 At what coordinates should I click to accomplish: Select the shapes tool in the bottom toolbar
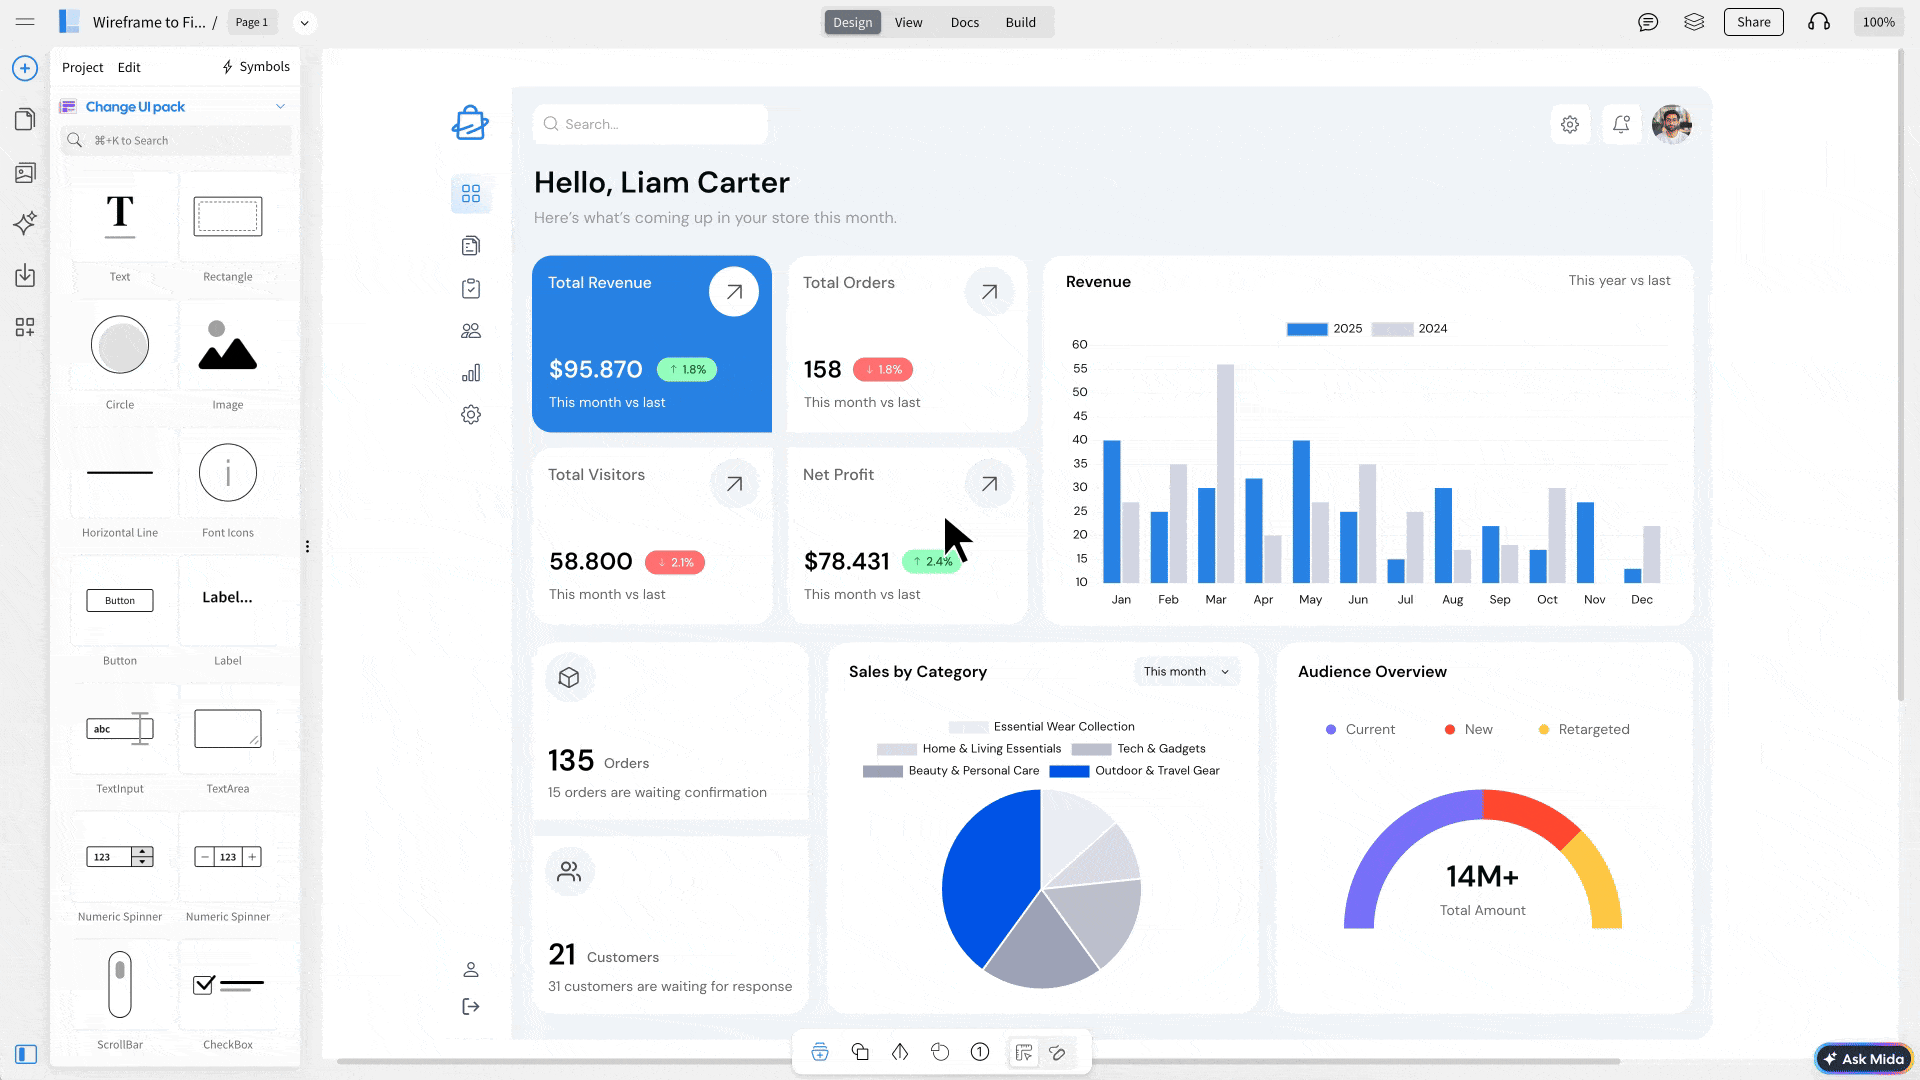coord(860,1052)
